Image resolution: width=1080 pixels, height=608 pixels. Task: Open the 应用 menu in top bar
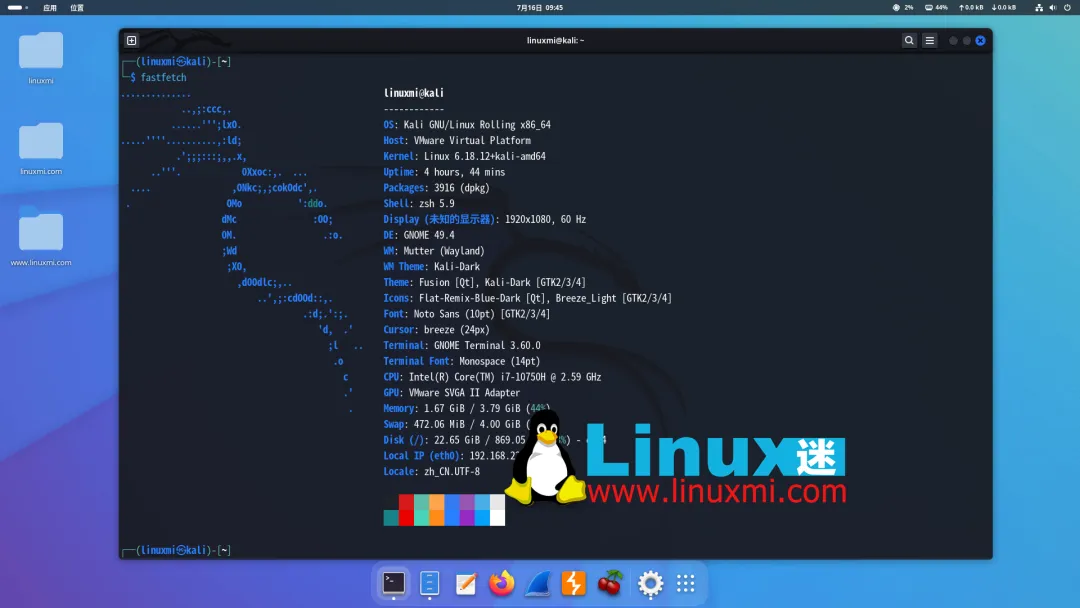(50, 8)
